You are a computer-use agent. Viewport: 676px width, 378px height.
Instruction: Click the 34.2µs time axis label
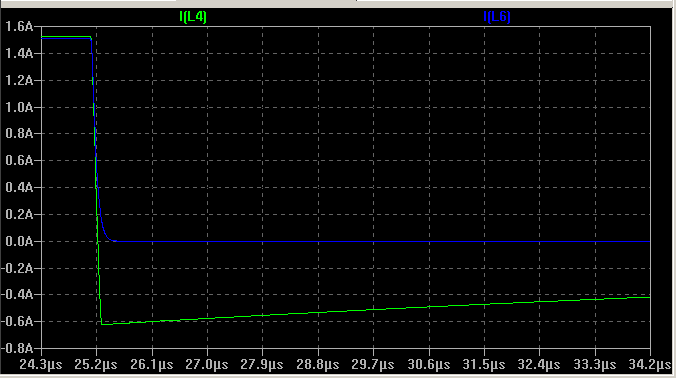click(x=650, y=365)
